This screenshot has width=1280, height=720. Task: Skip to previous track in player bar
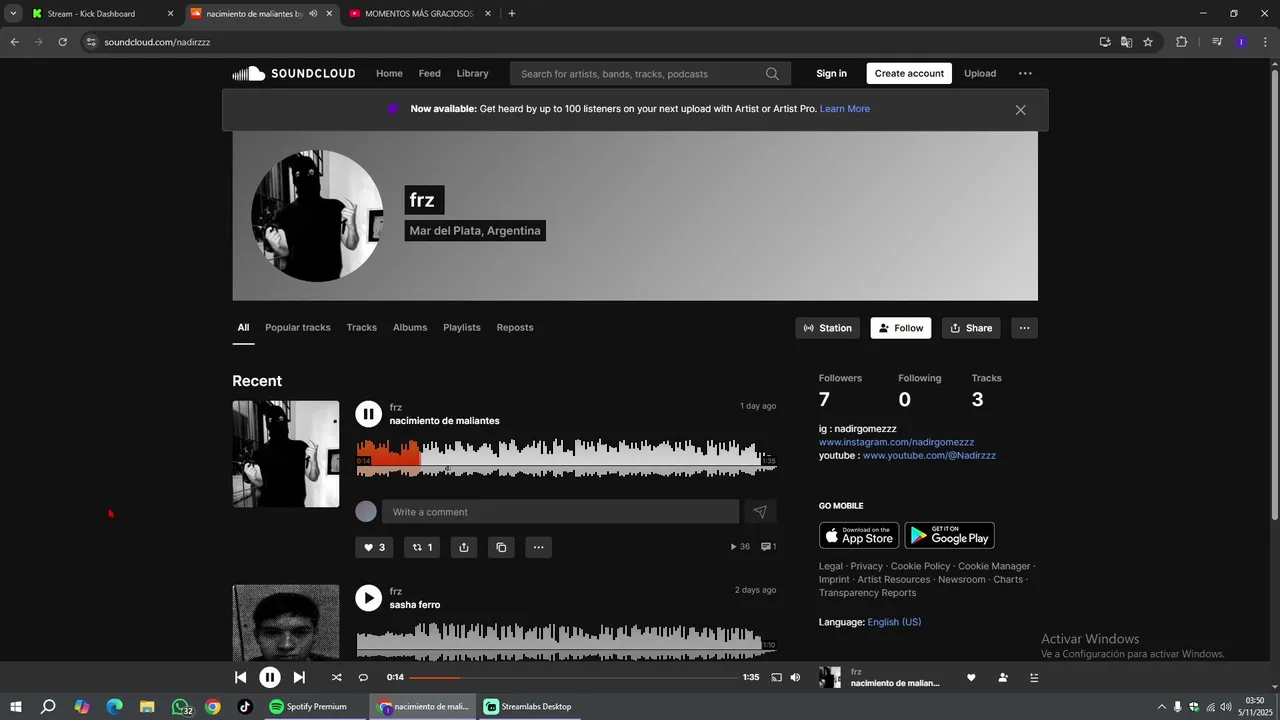pyautogui.click(x=240, y=677)
